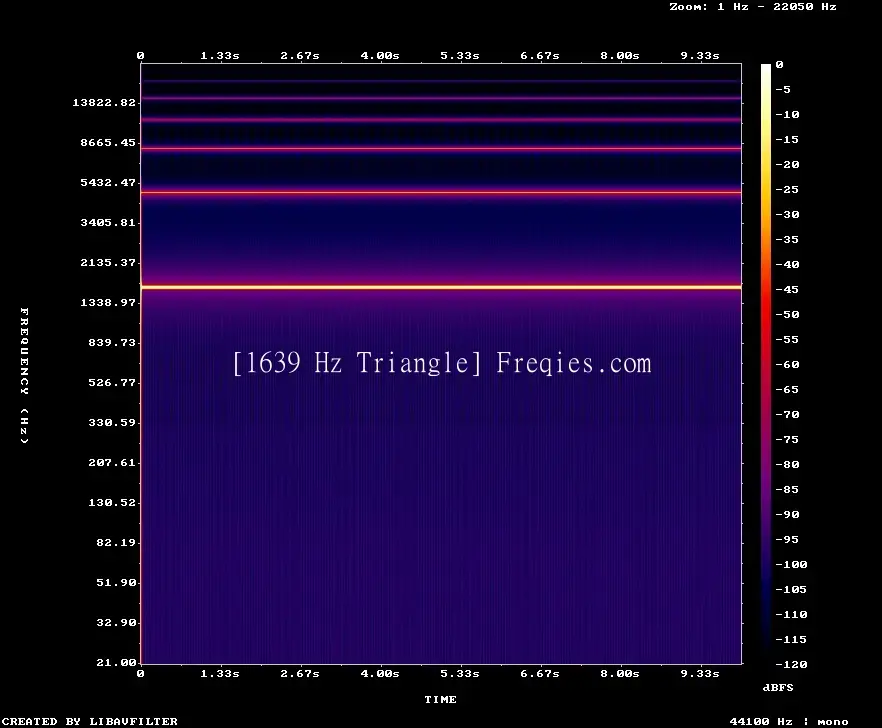Image resolution: width=882 pixels, height=728 pixels.
Task: Click the -110 dBFS scale label
Action: pos(791,614)
